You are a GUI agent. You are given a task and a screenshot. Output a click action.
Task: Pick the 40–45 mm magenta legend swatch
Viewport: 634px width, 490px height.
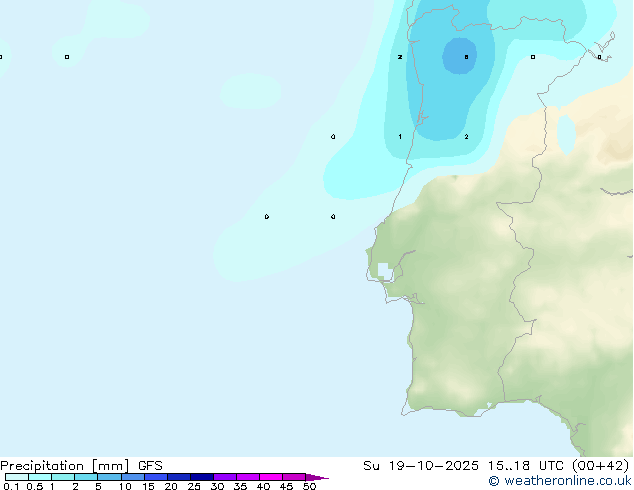[271, 477]
